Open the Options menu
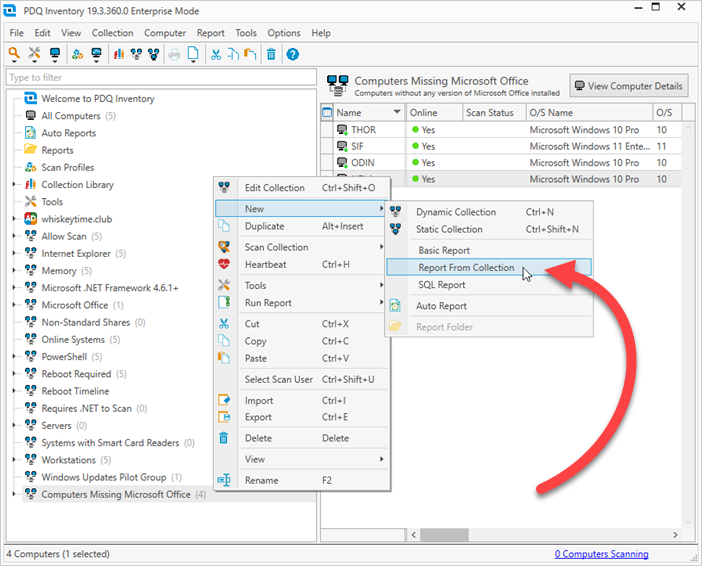The image size is (702, 566). pyautogui.click(x=284, y=33)
